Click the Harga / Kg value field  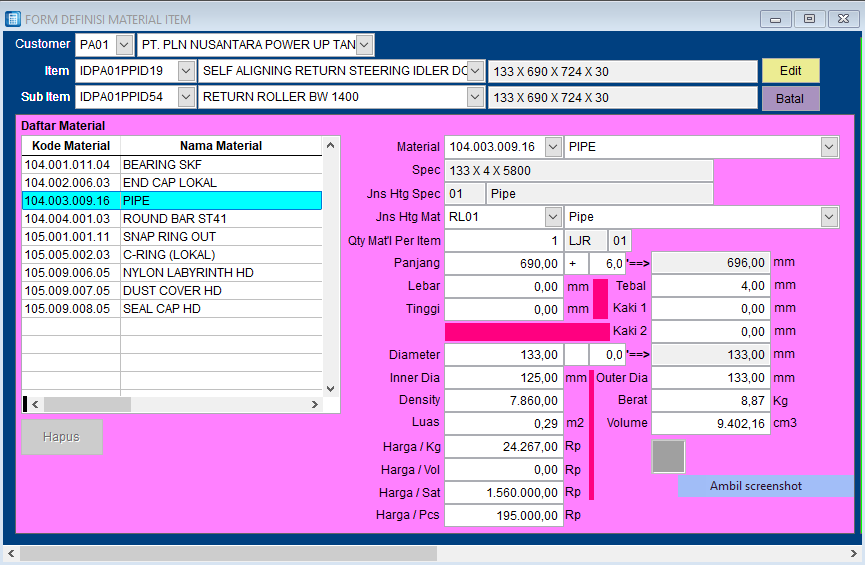pos(503,446)
